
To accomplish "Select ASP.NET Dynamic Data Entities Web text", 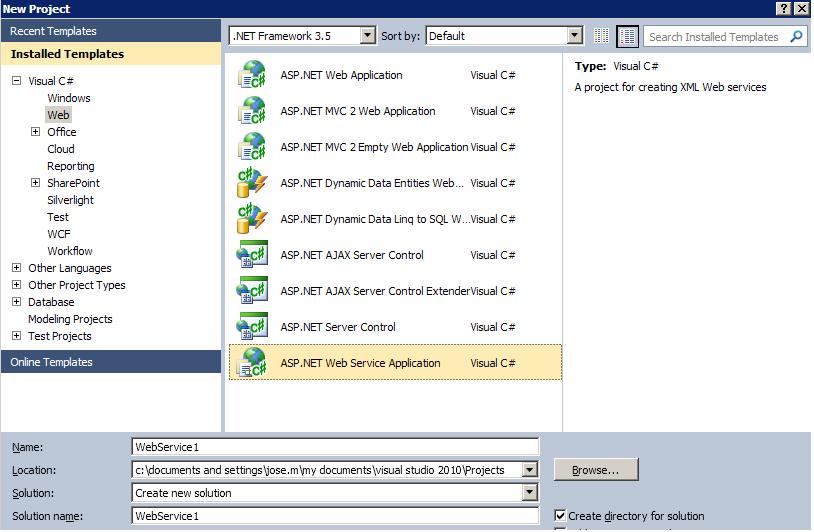I will (x=372, y=183).
